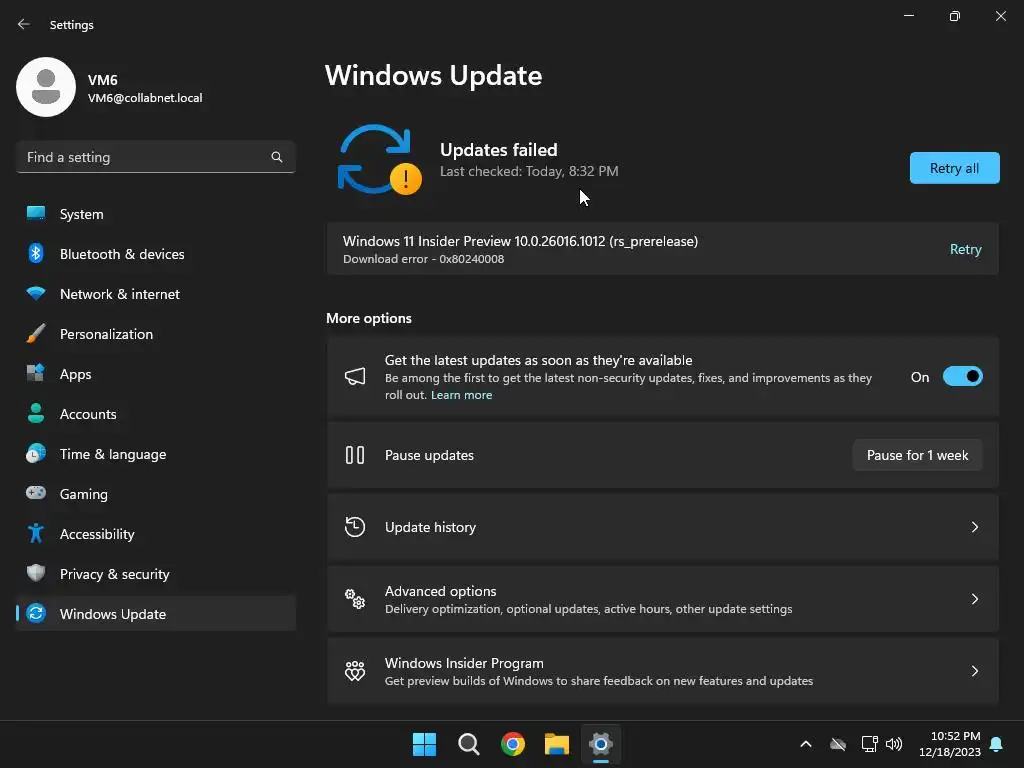The image size is (1024, 768).
Task: Click the System monitor icon in sidebar
Action: coord(36,214)
